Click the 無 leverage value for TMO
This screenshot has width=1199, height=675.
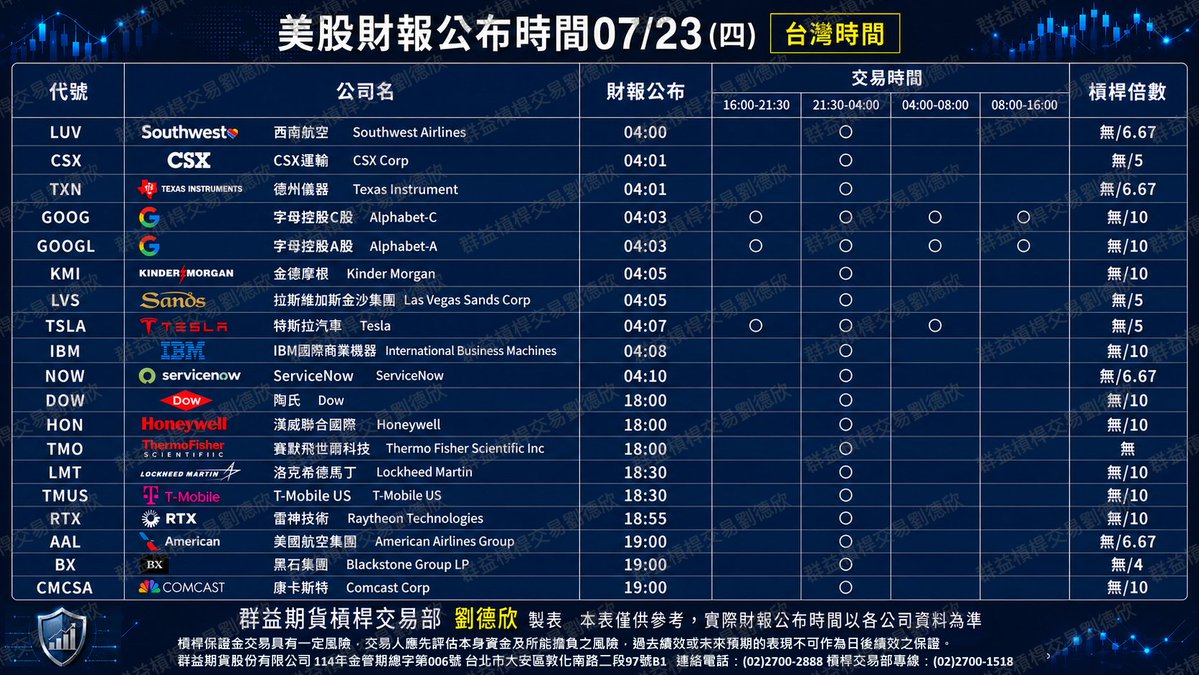[1127, 449]
